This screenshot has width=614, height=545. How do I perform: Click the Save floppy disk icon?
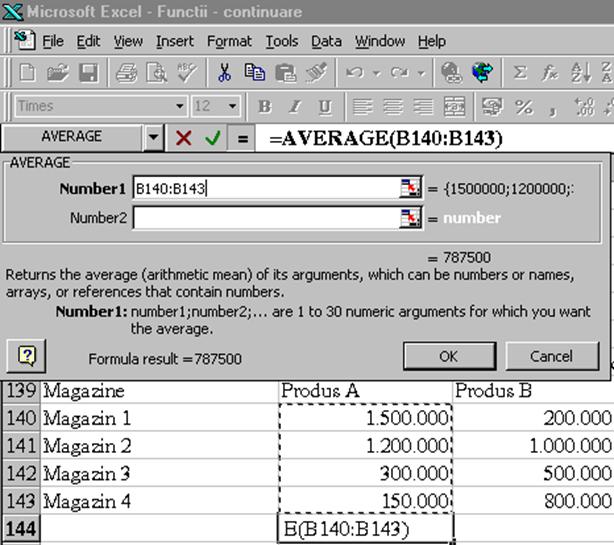(x=88, y=73)
